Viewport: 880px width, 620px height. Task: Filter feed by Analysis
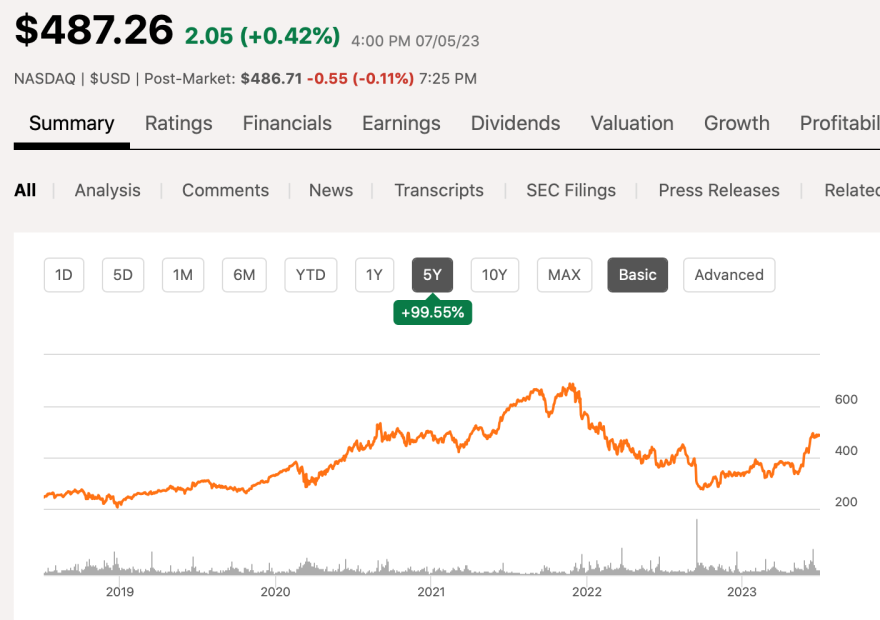108,190
